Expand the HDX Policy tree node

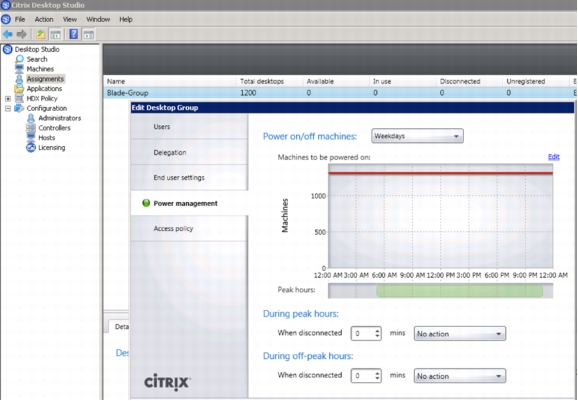pyautogui.click(x=8, y=99)
